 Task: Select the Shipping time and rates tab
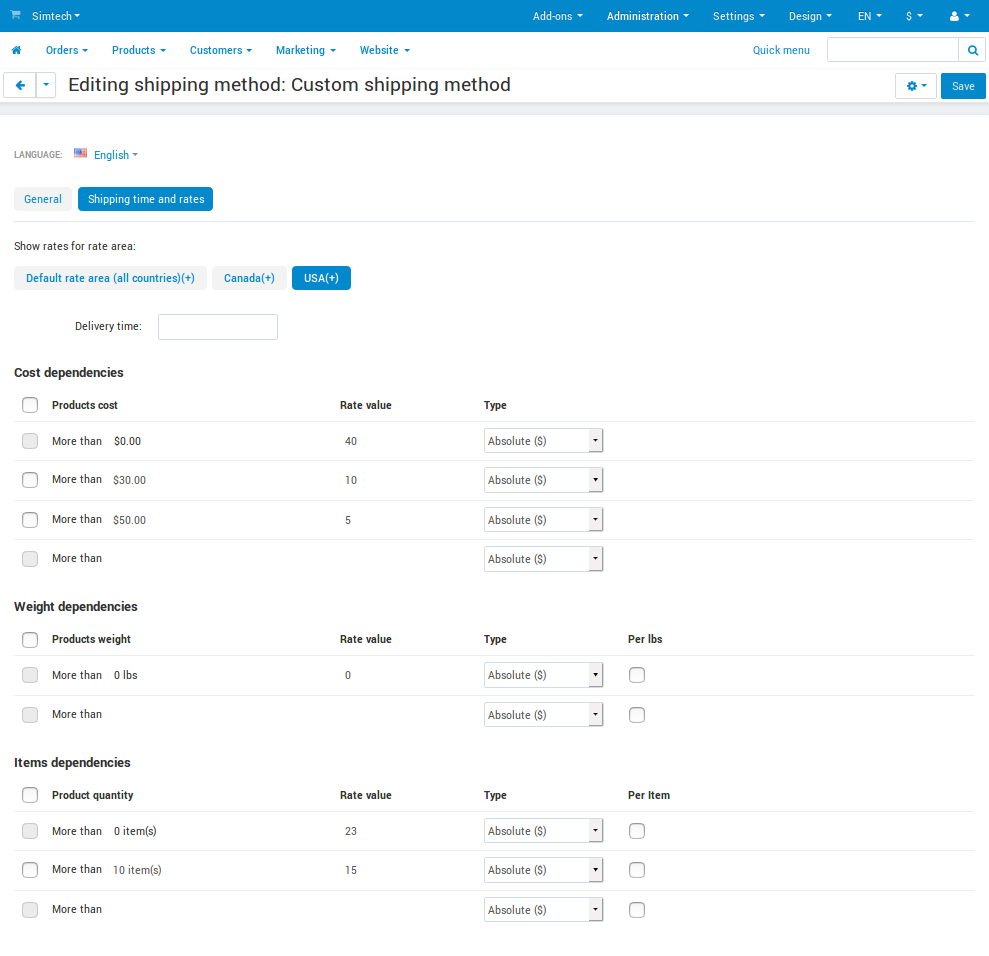pos(146,199)
